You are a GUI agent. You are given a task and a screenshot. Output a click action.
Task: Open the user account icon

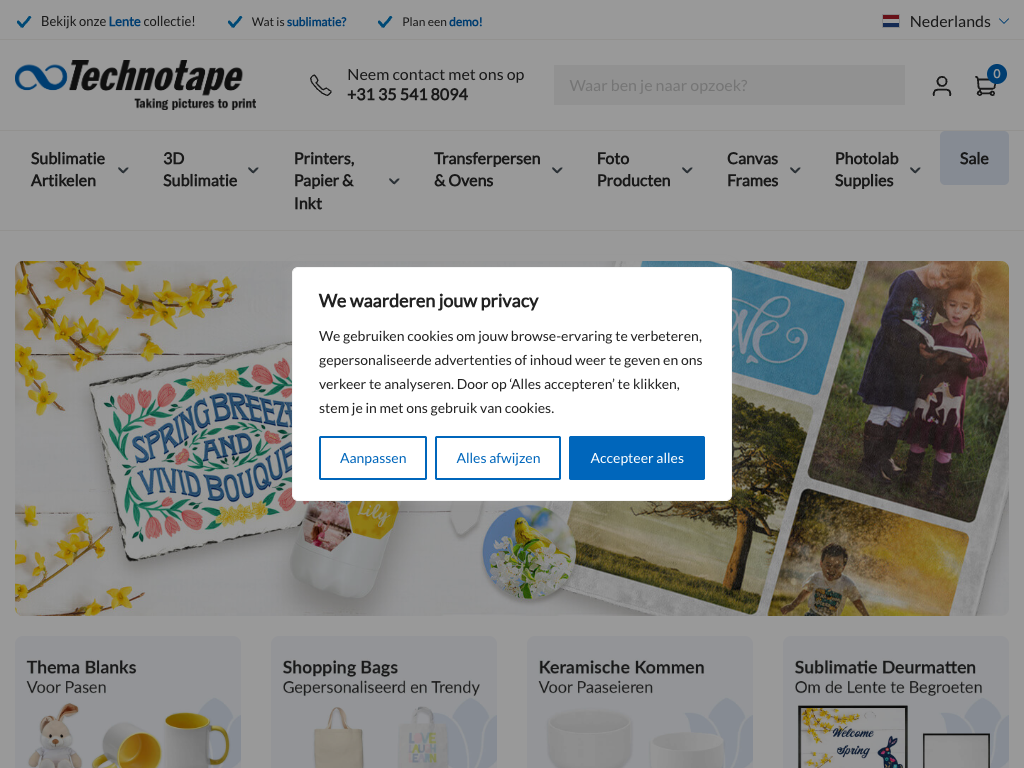[941, 86]
